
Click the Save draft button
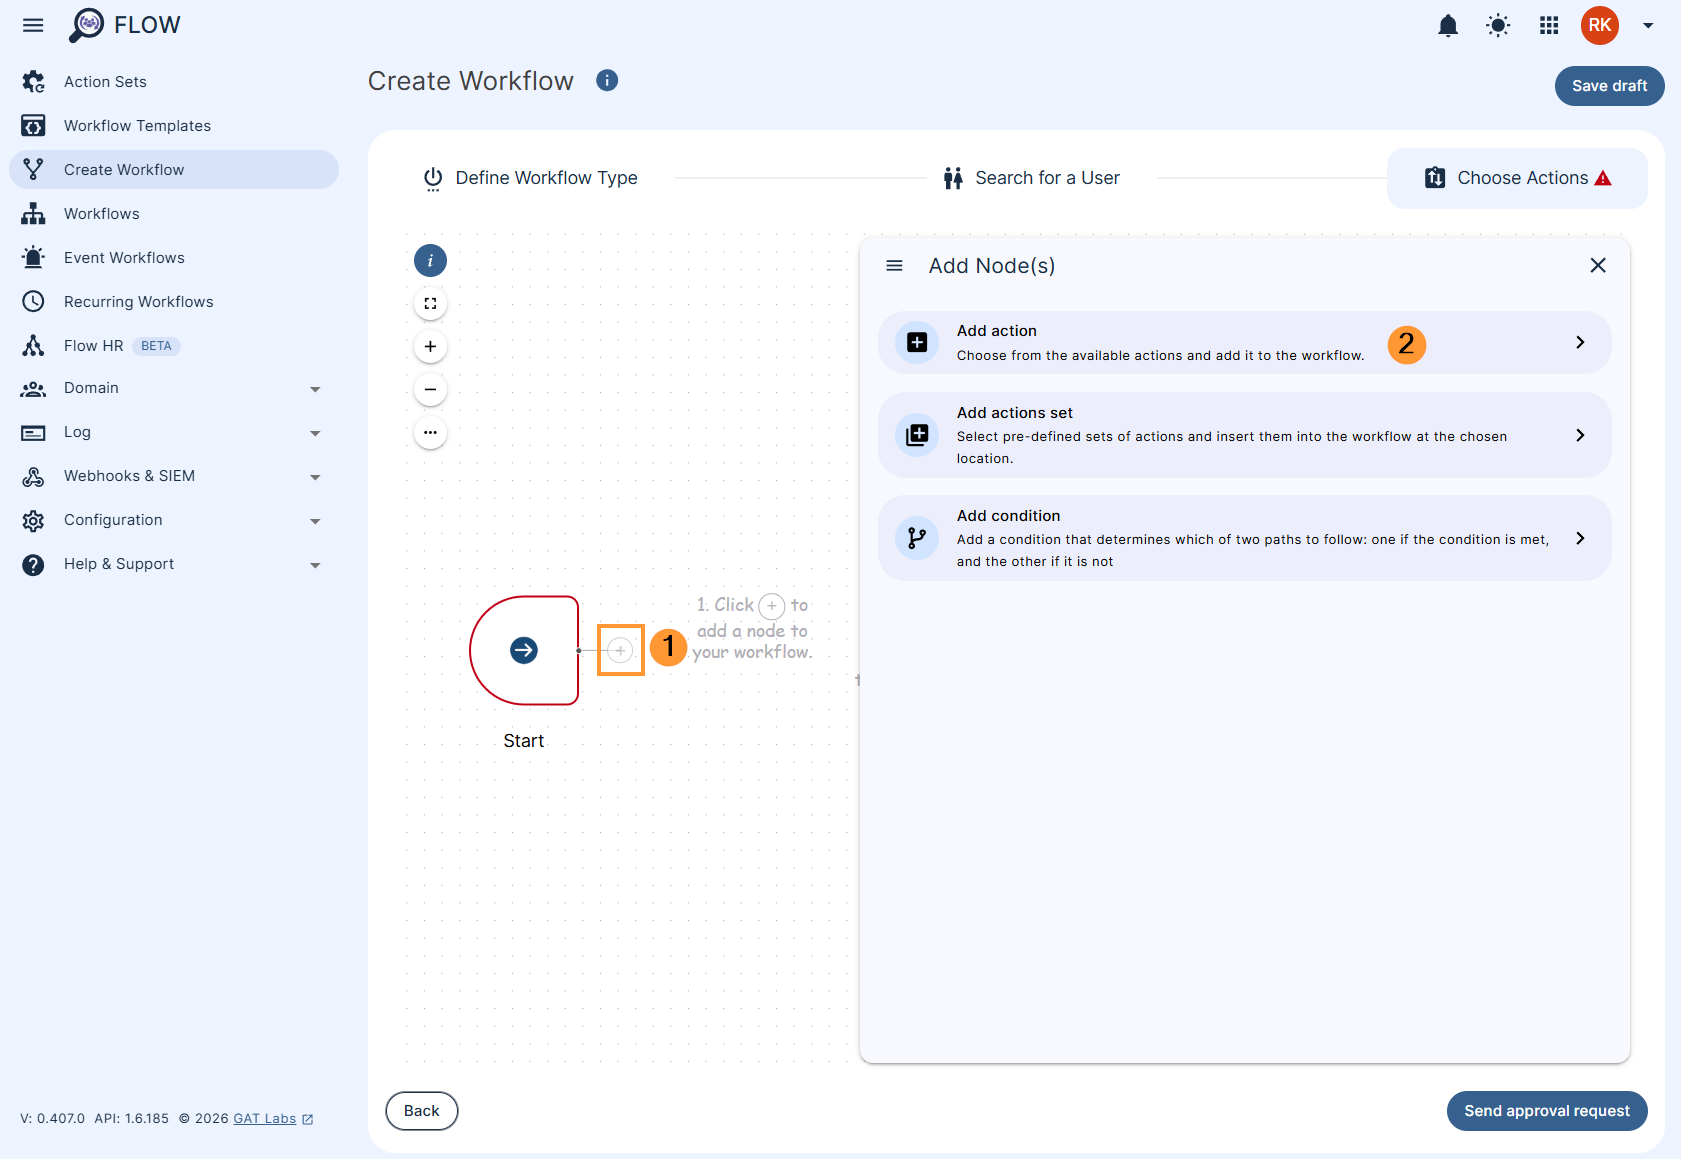1608,86
